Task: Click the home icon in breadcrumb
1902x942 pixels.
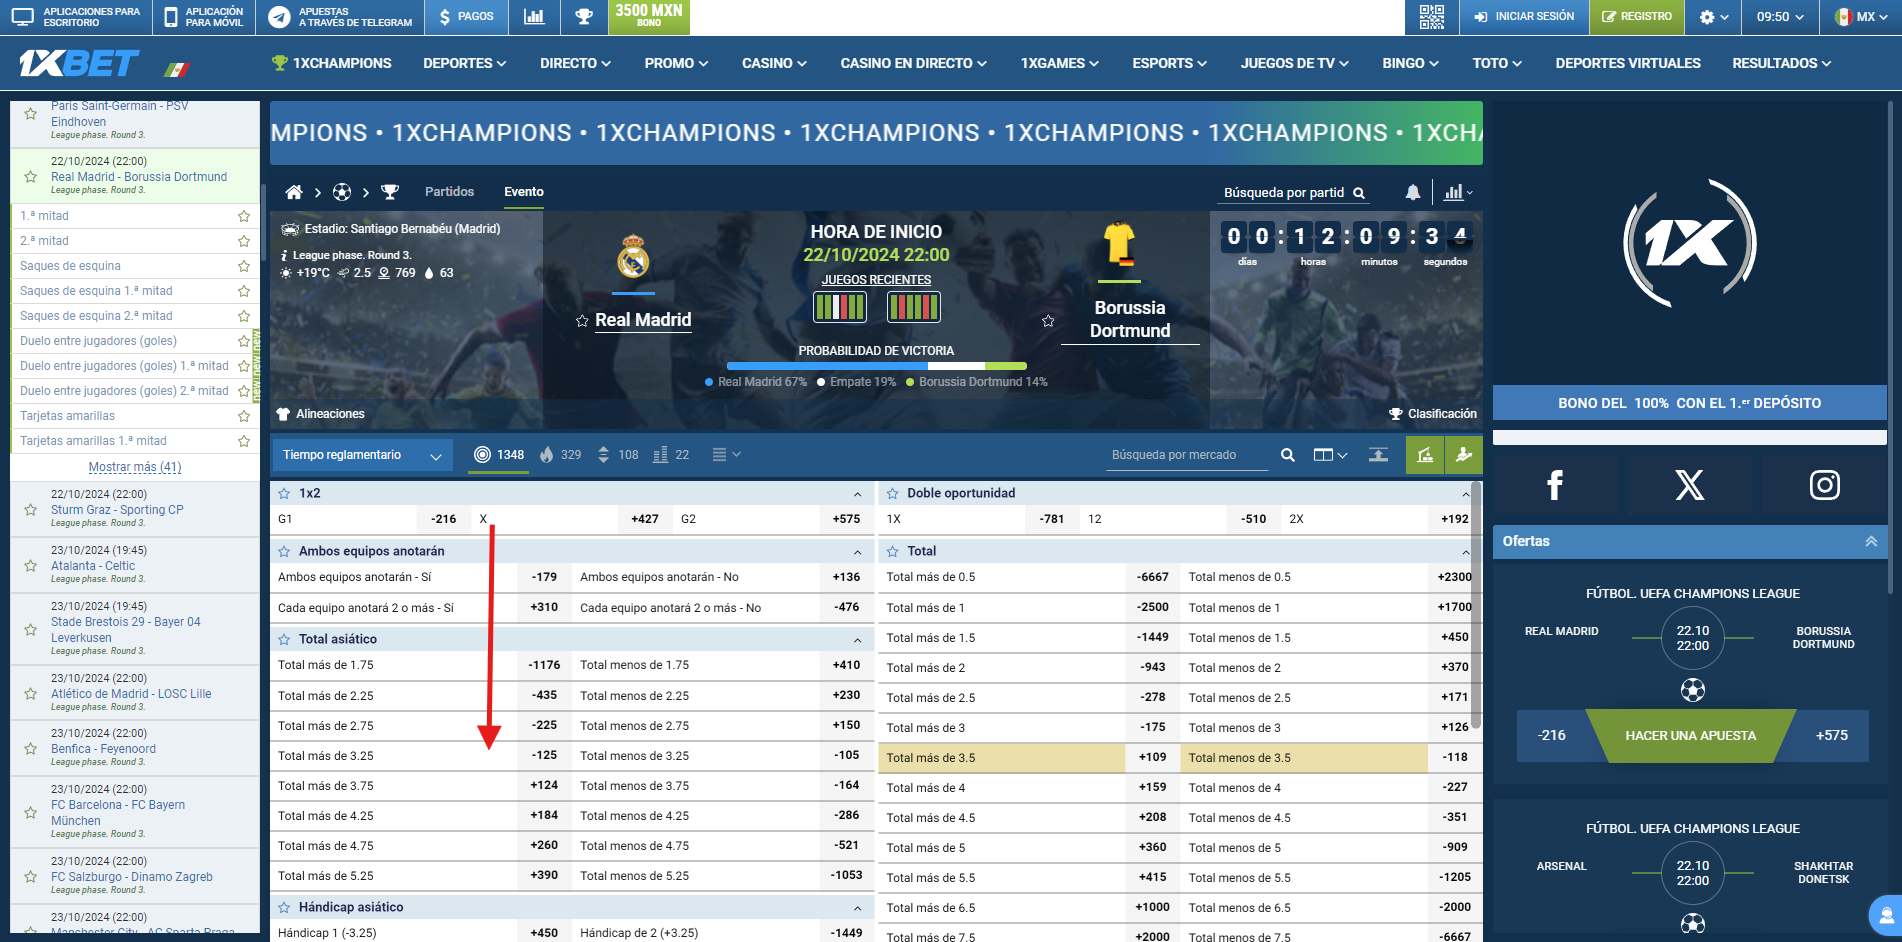Action: click(294, 192)
